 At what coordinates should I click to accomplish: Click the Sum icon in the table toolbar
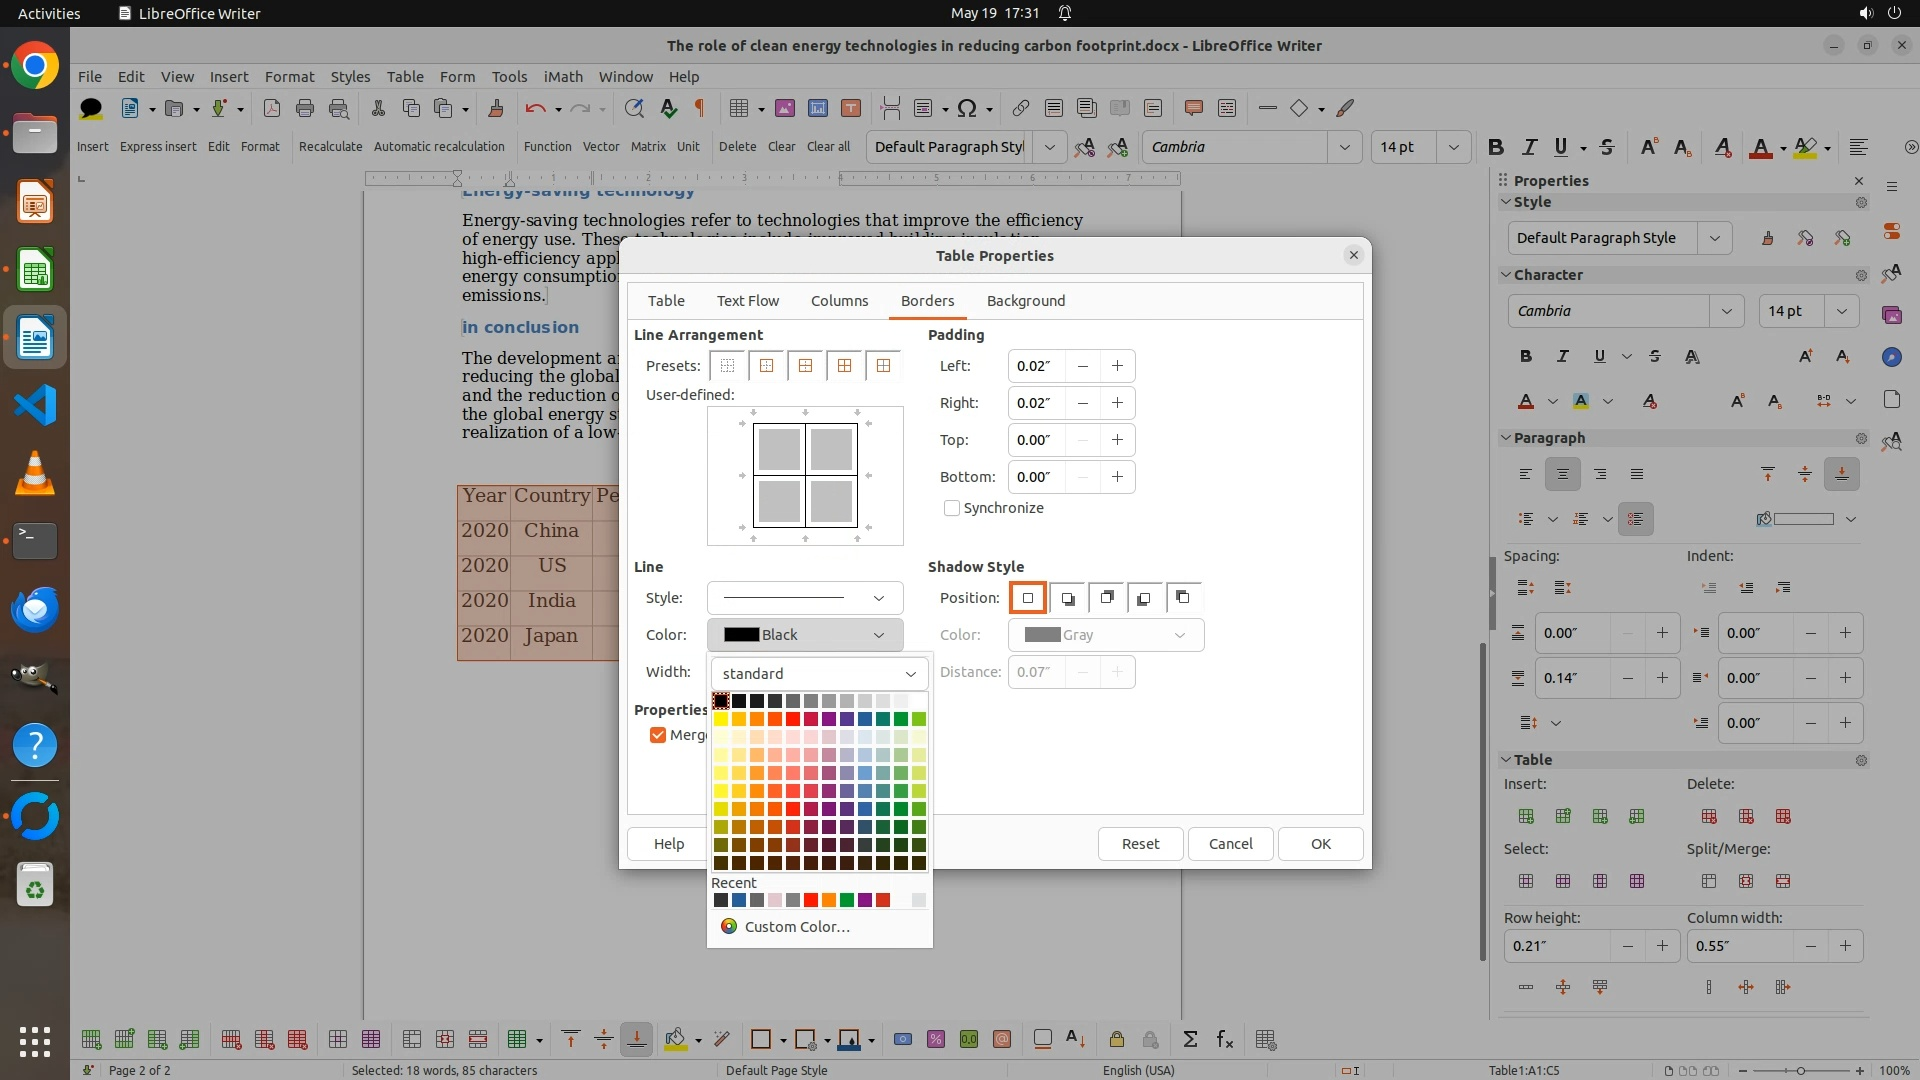[x=1190, y=1039]
